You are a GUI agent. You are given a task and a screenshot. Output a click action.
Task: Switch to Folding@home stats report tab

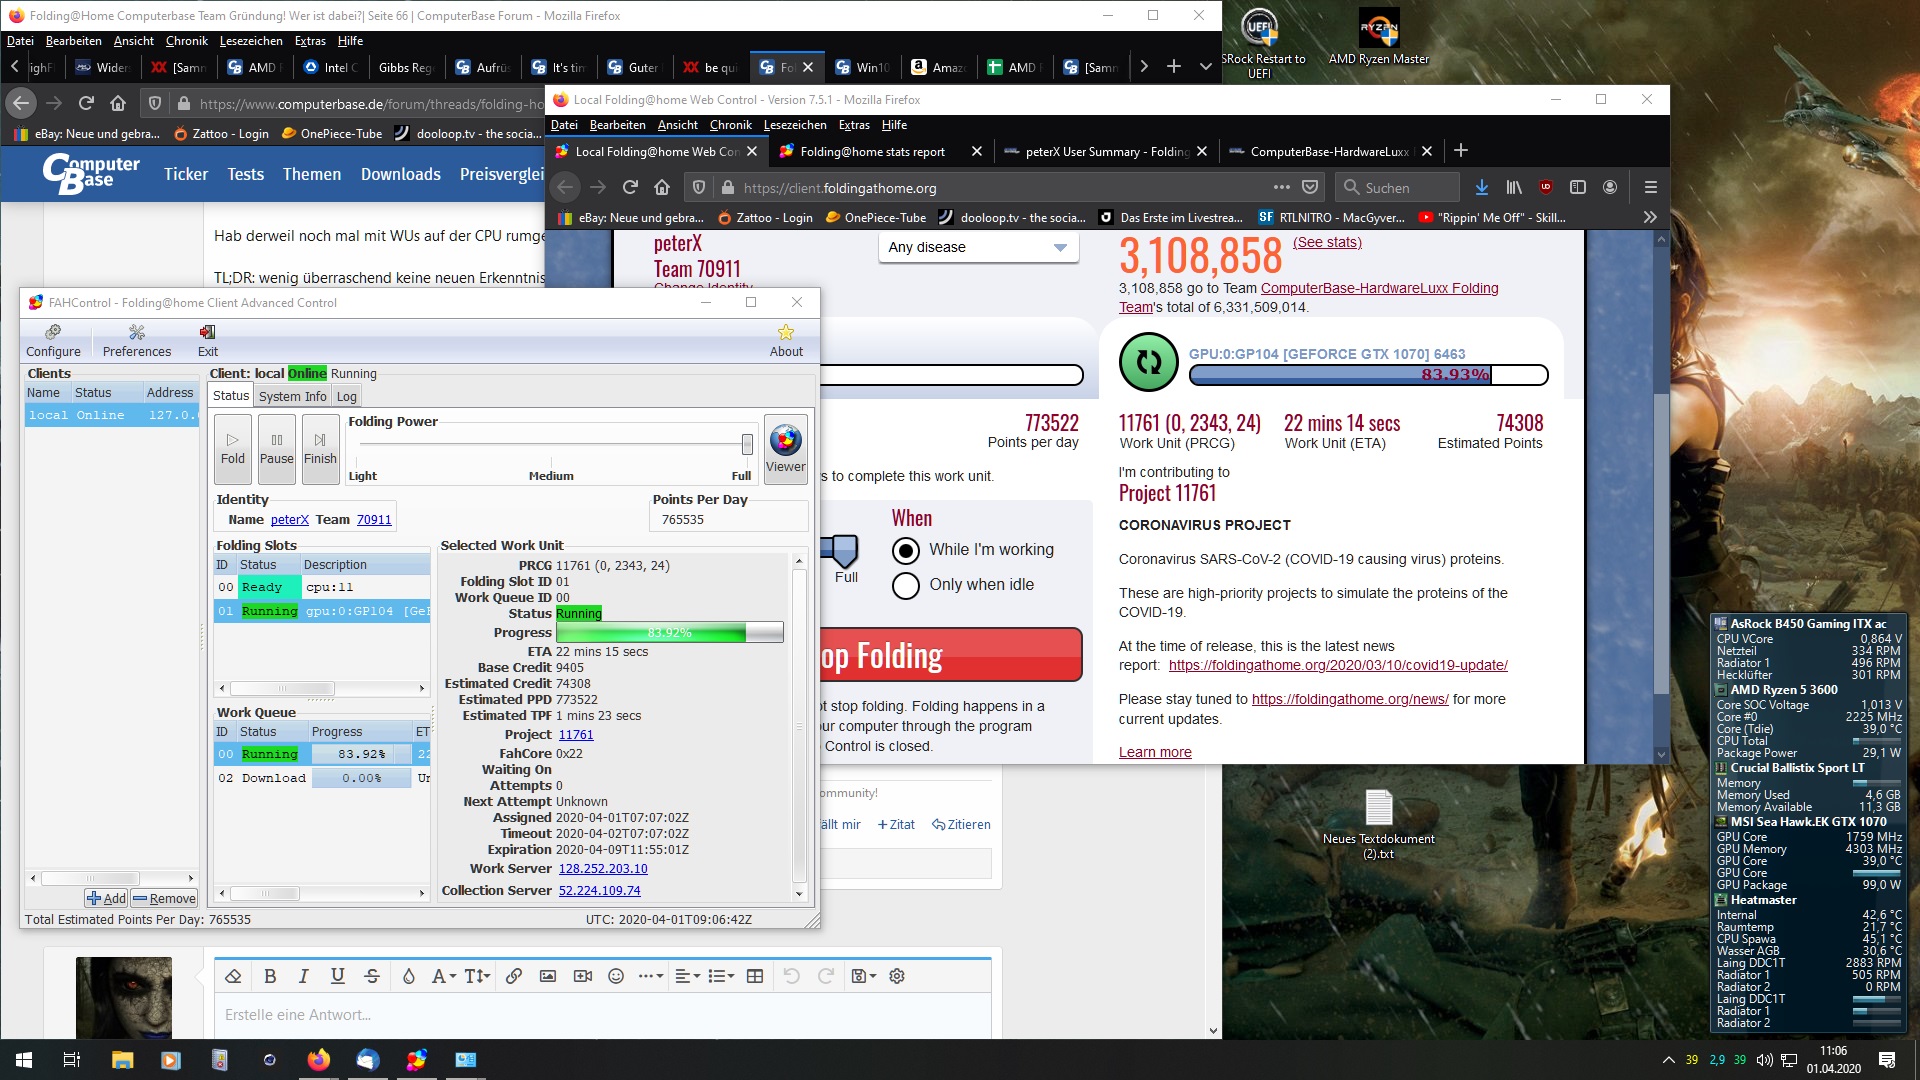click(872, 151)
